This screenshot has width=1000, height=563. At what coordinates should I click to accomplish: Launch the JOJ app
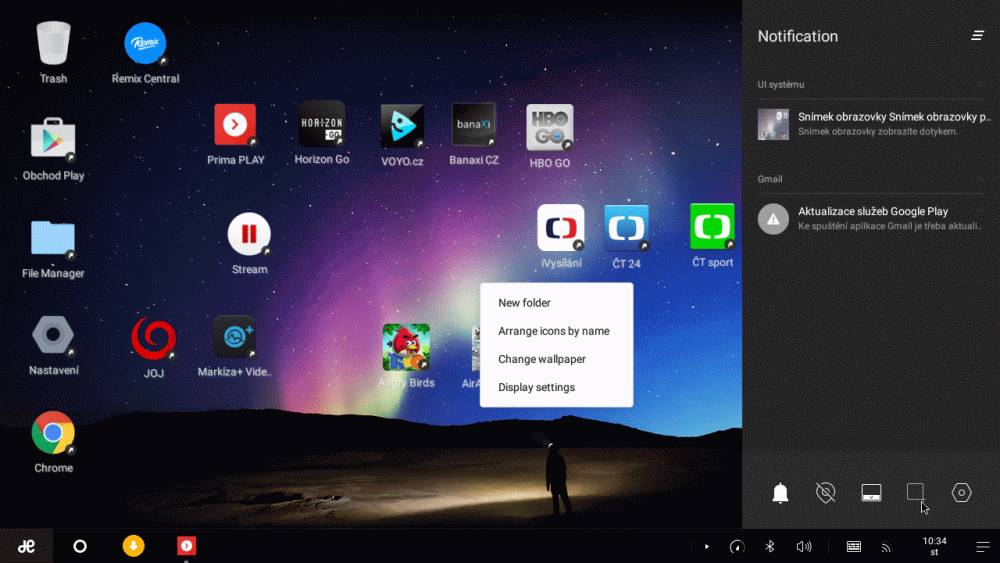(x=154, y=338)
